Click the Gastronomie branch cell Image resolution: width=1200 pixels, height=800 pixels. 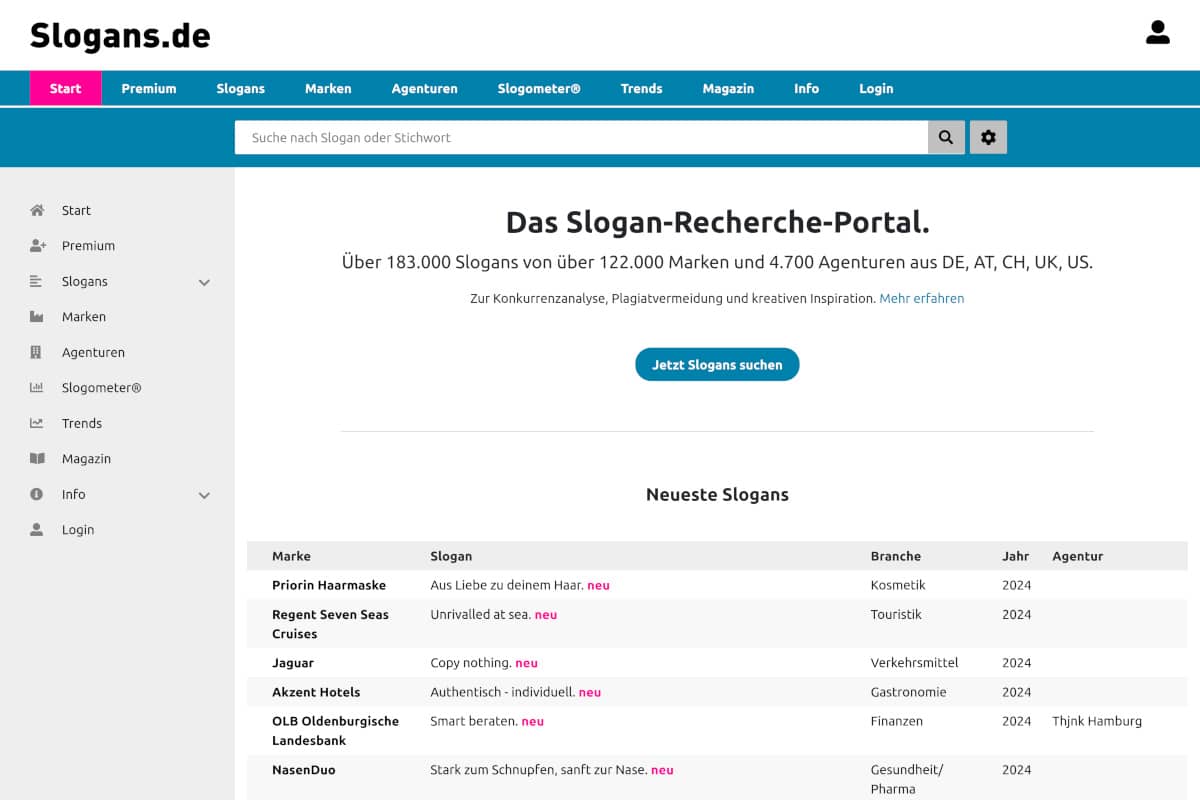point(908,692)
